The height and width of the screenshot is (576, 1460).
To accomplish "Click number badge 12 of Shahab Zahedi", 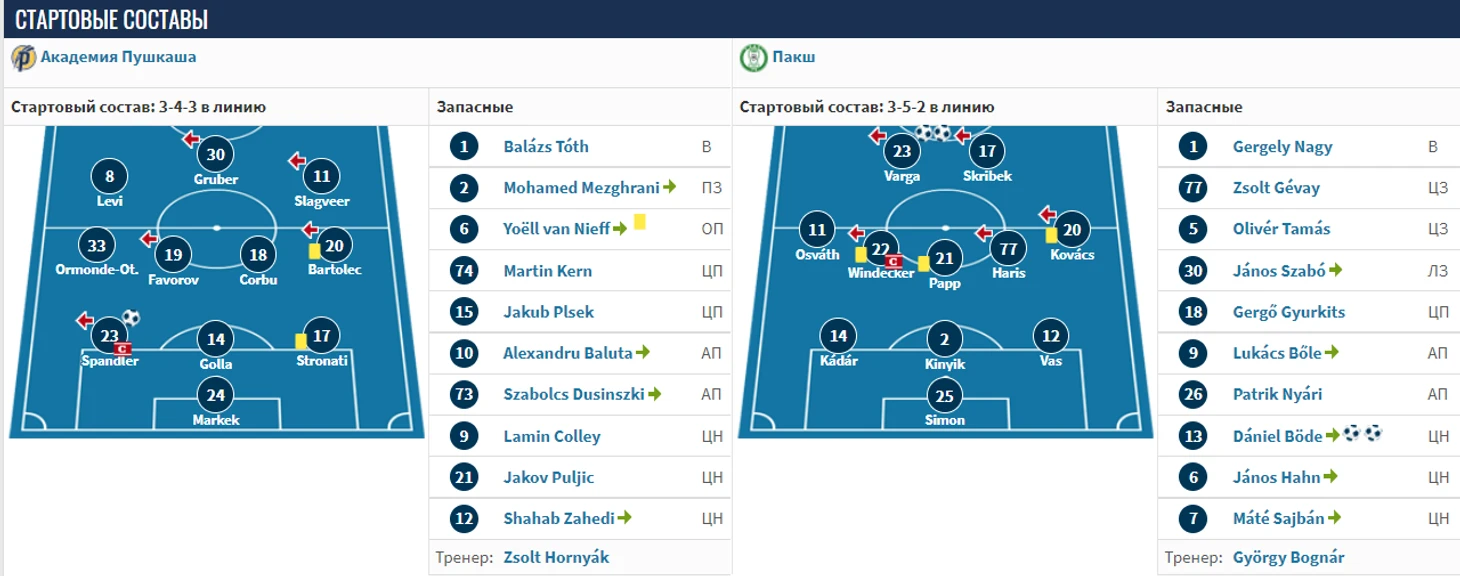I will point(463,519).
